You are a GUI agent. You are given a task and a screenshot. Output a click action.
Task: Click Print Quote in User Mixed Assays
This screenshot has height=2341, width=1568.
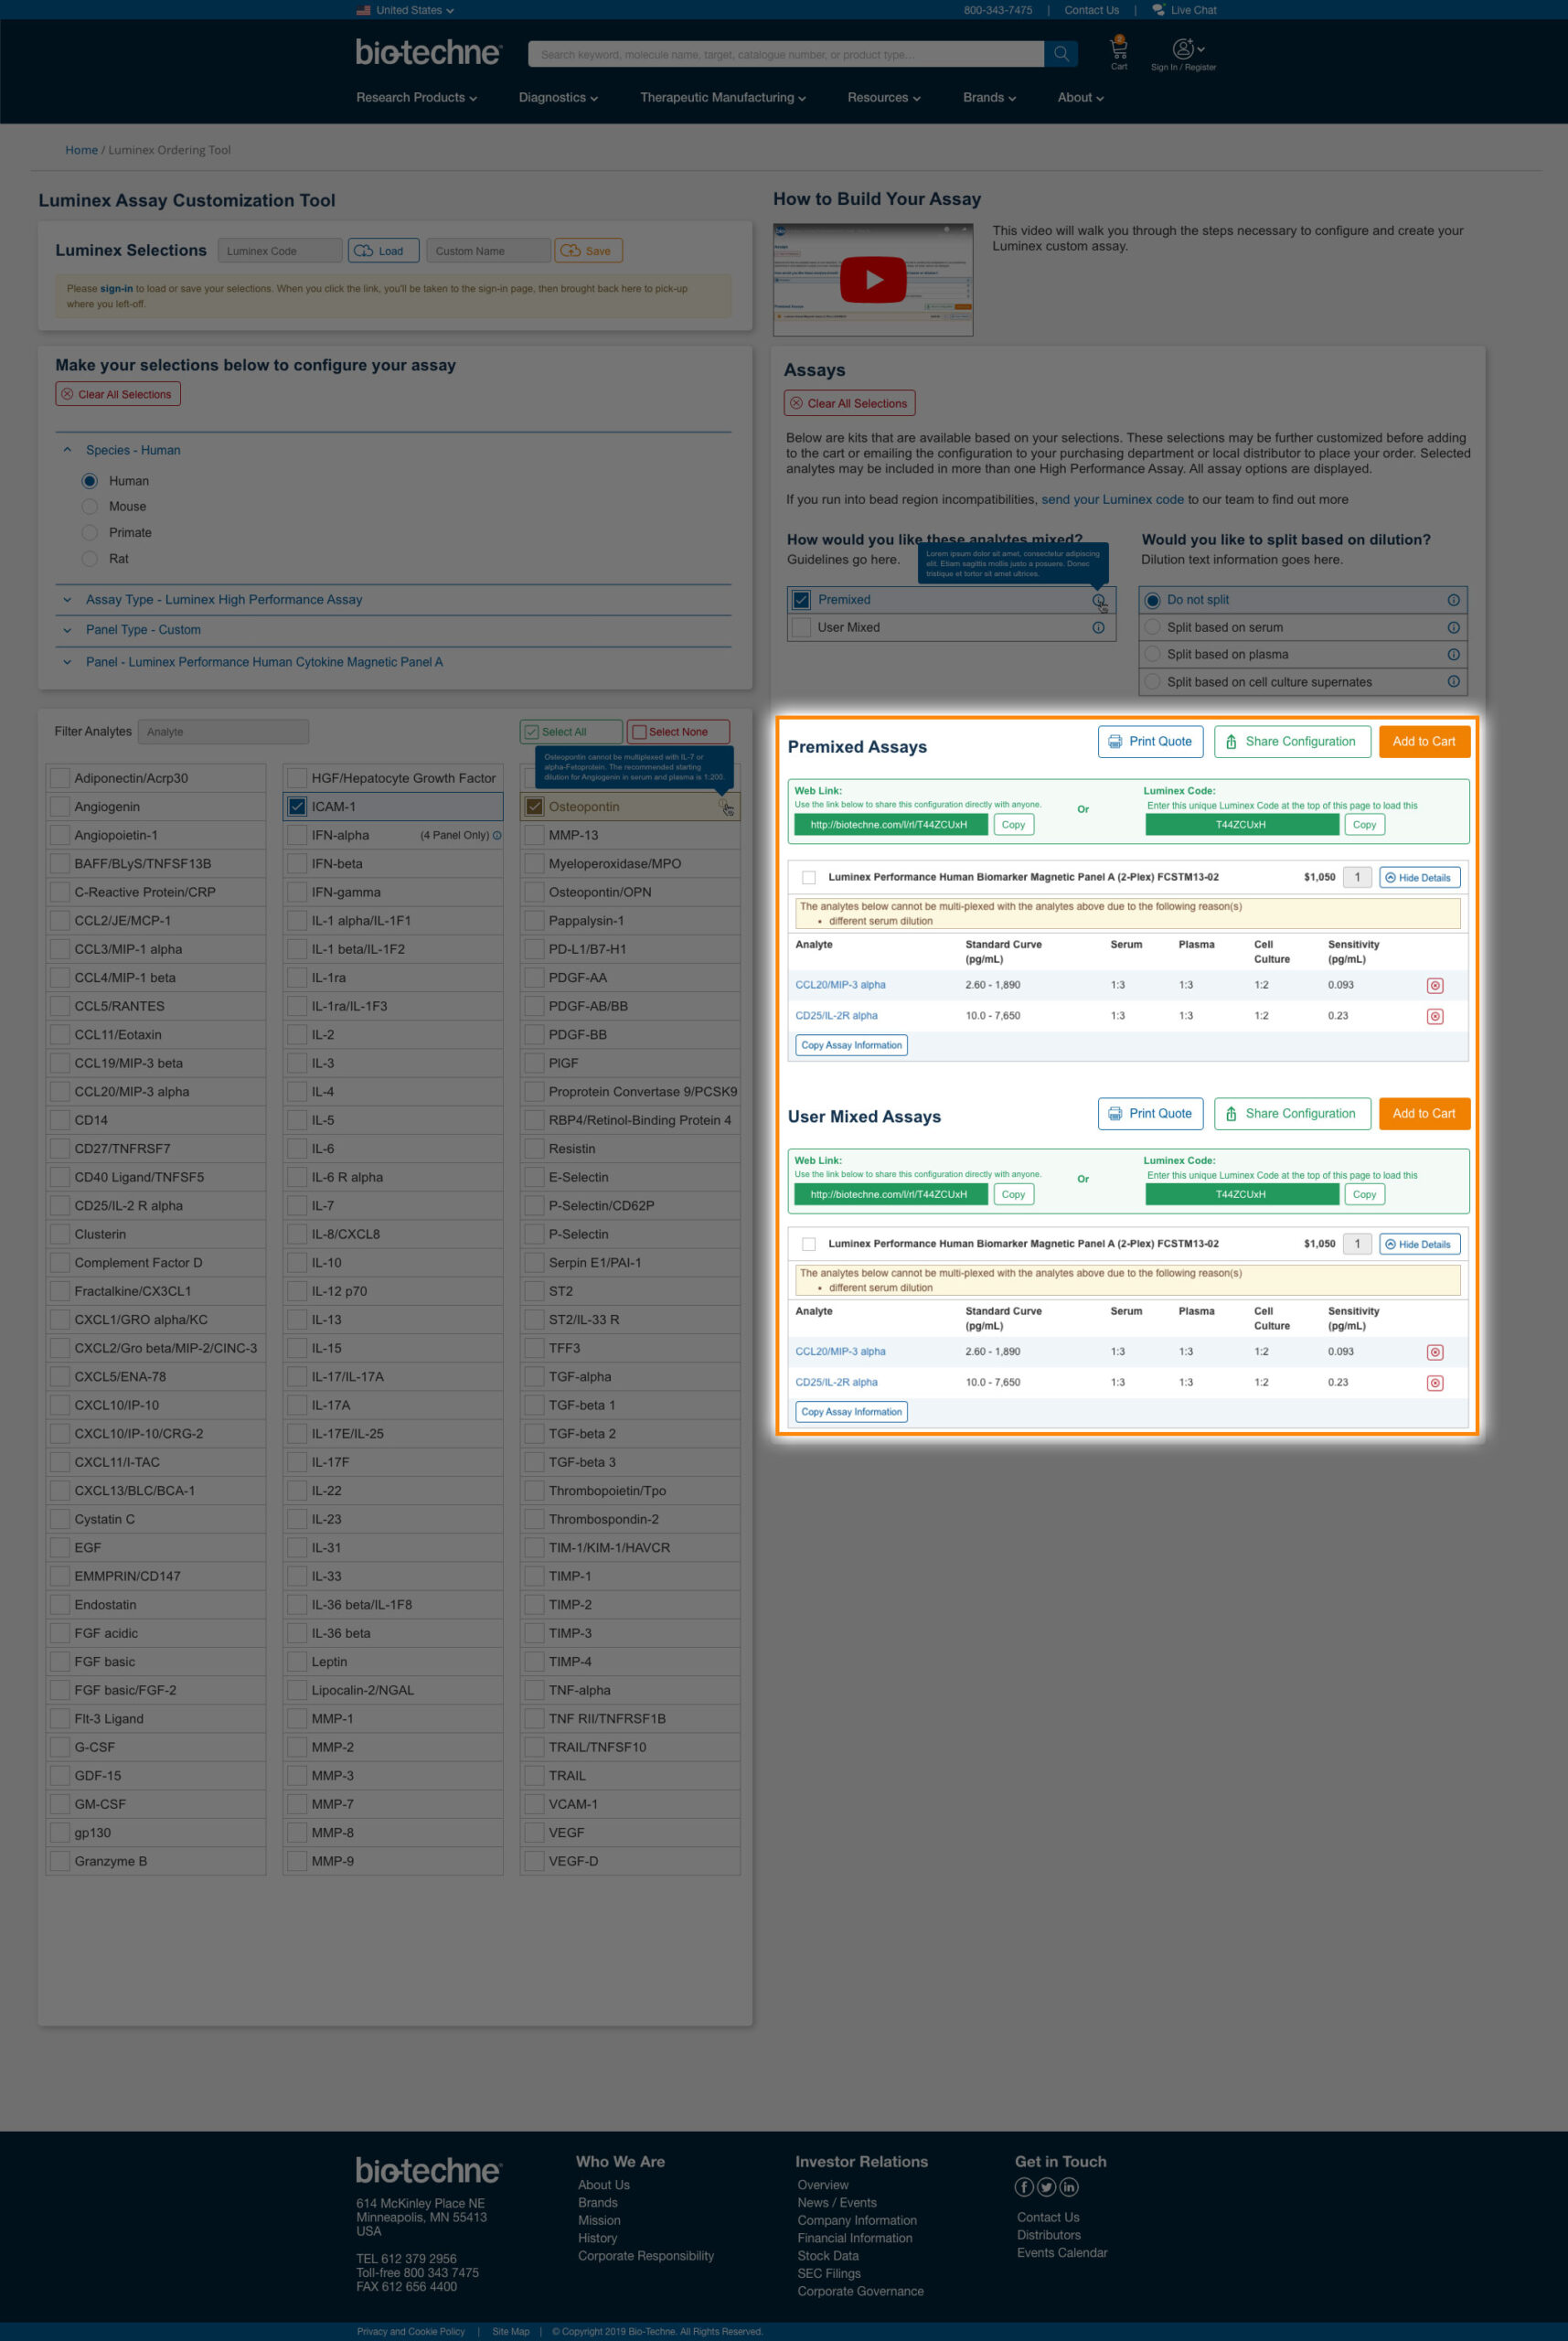tap(1150, 1113)
